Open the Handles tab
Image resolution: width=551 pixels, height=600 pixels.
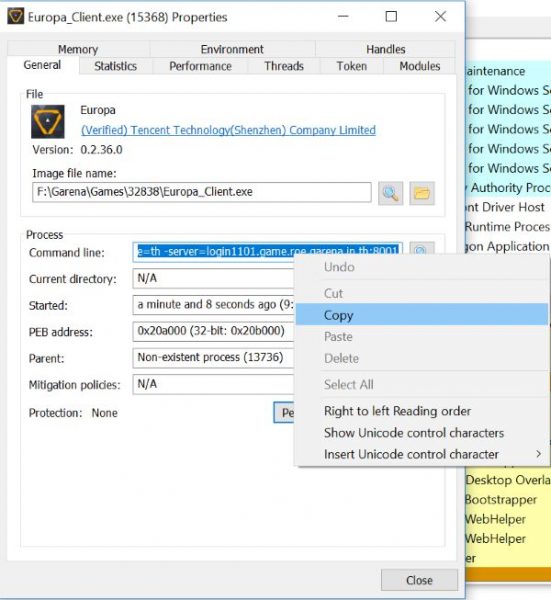coord(385,49)
